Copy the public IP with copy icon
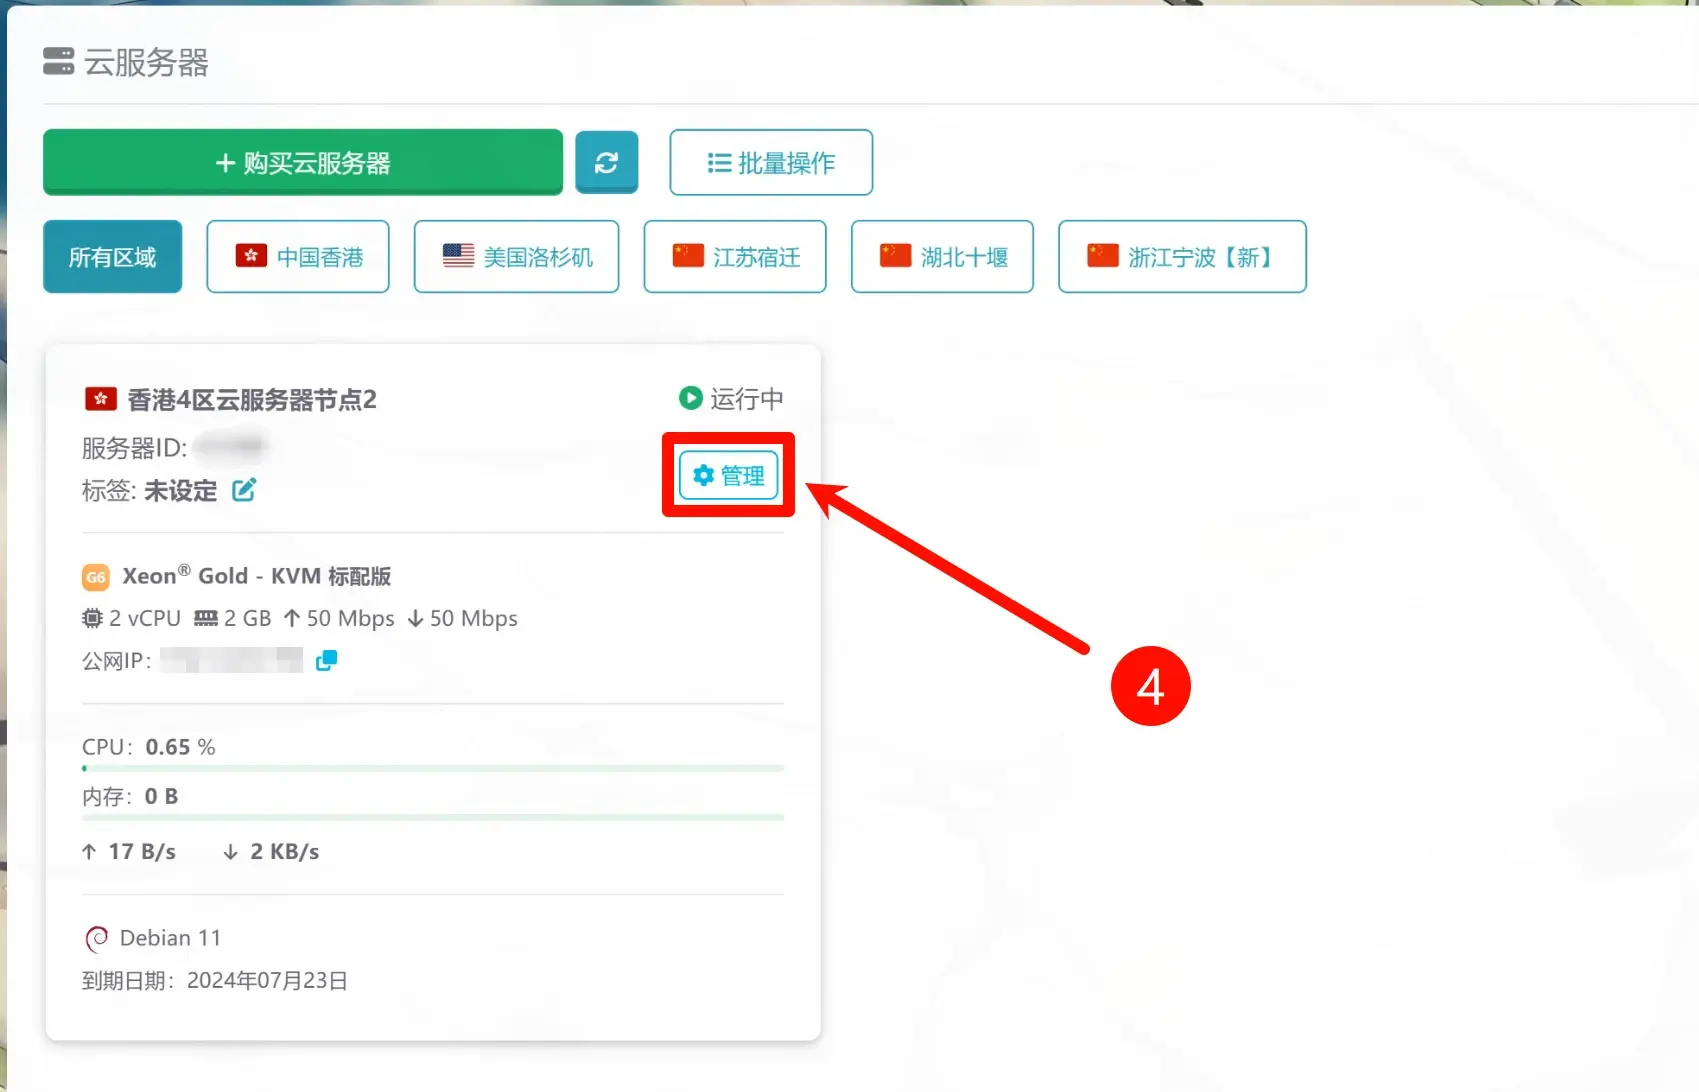 point(326,660)
